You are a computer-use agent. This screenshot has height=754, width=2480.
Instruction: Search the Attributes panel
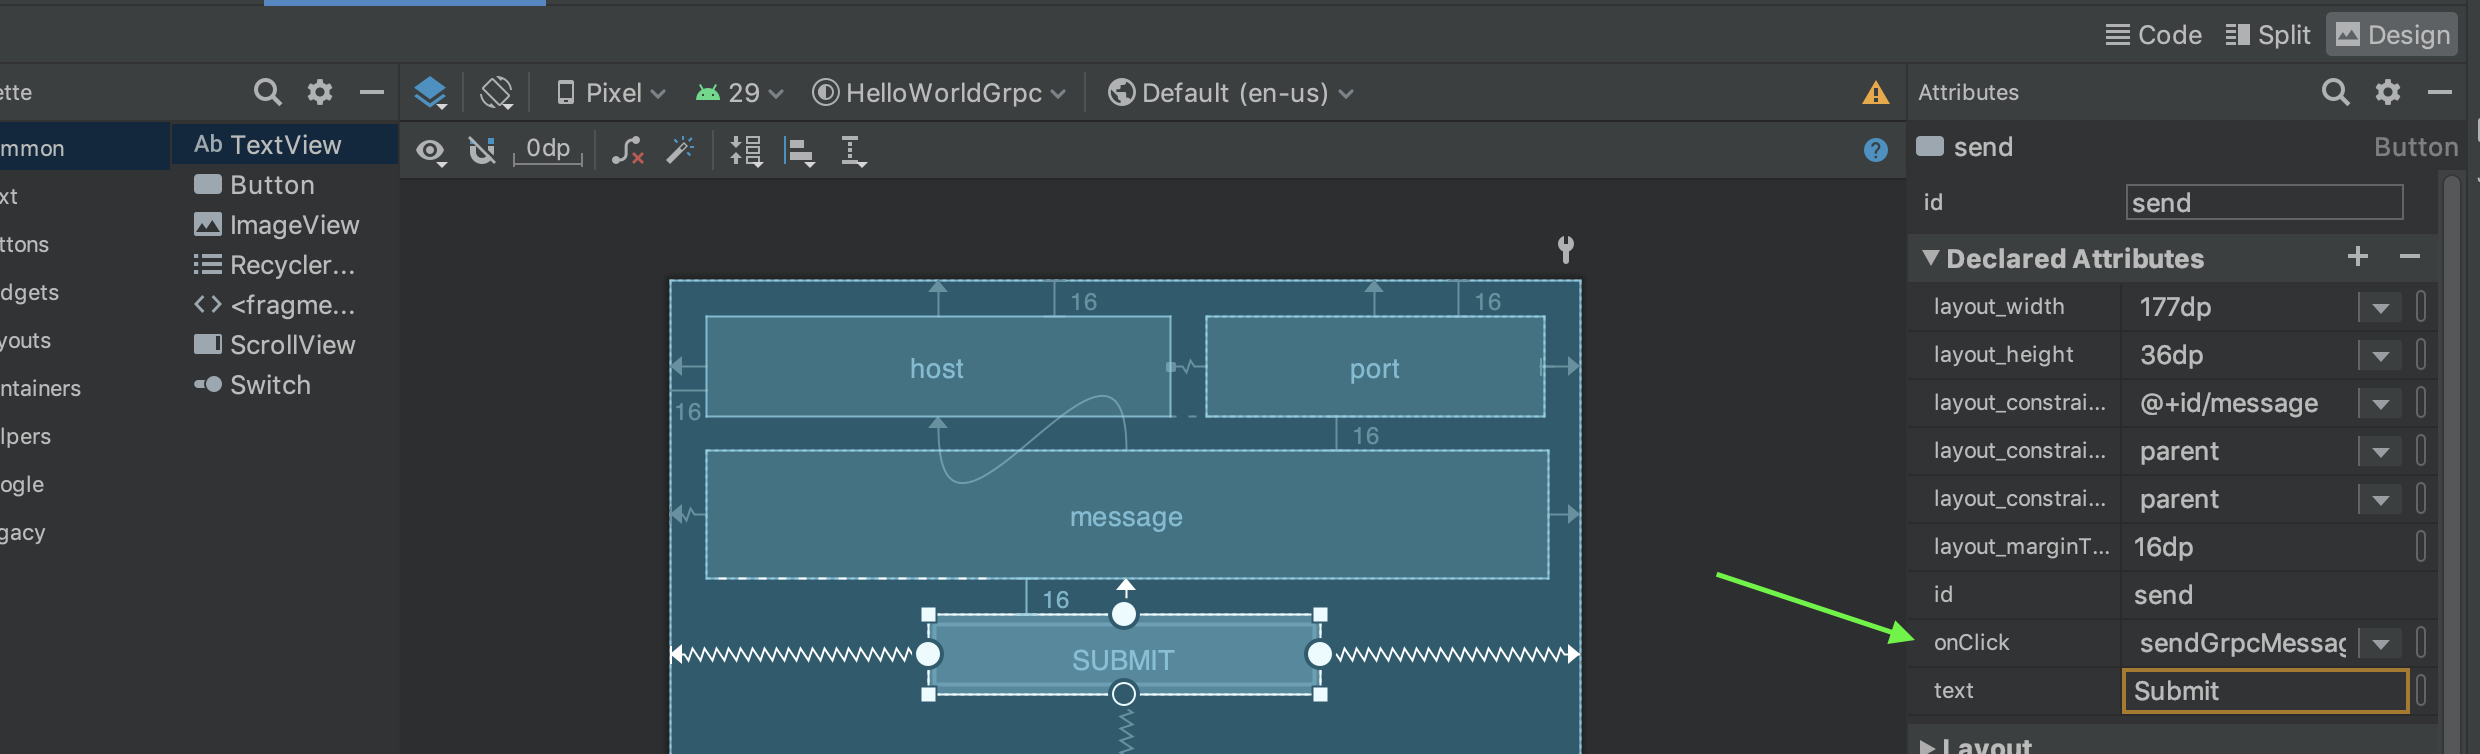coord(2335,93)
